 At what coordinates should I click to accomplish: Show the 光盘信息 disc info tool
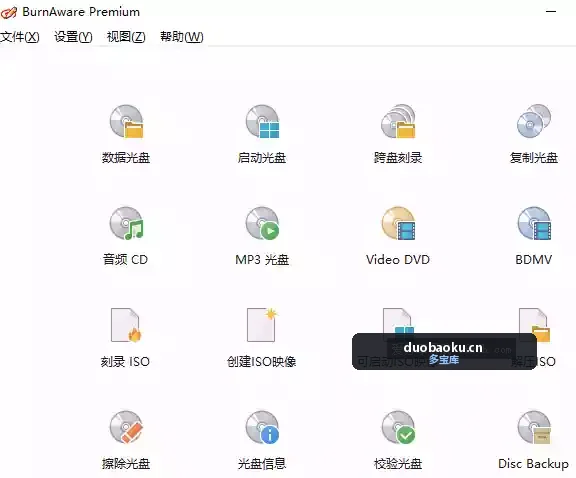point(262,440)
